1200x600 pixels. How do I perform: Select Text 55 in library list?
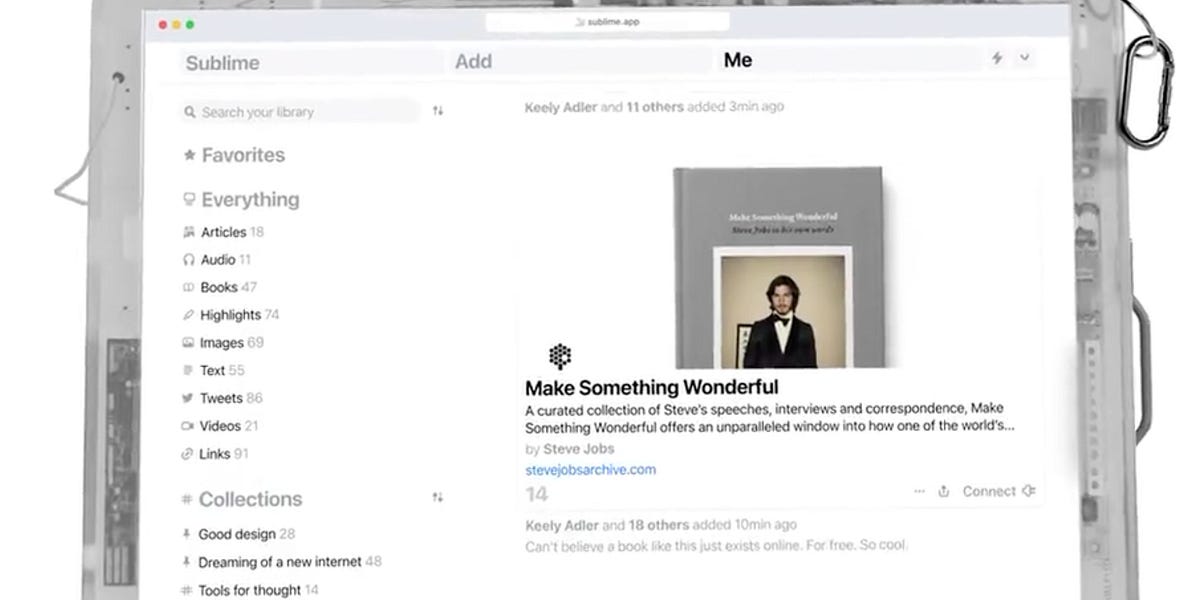[x=222, y=370]
